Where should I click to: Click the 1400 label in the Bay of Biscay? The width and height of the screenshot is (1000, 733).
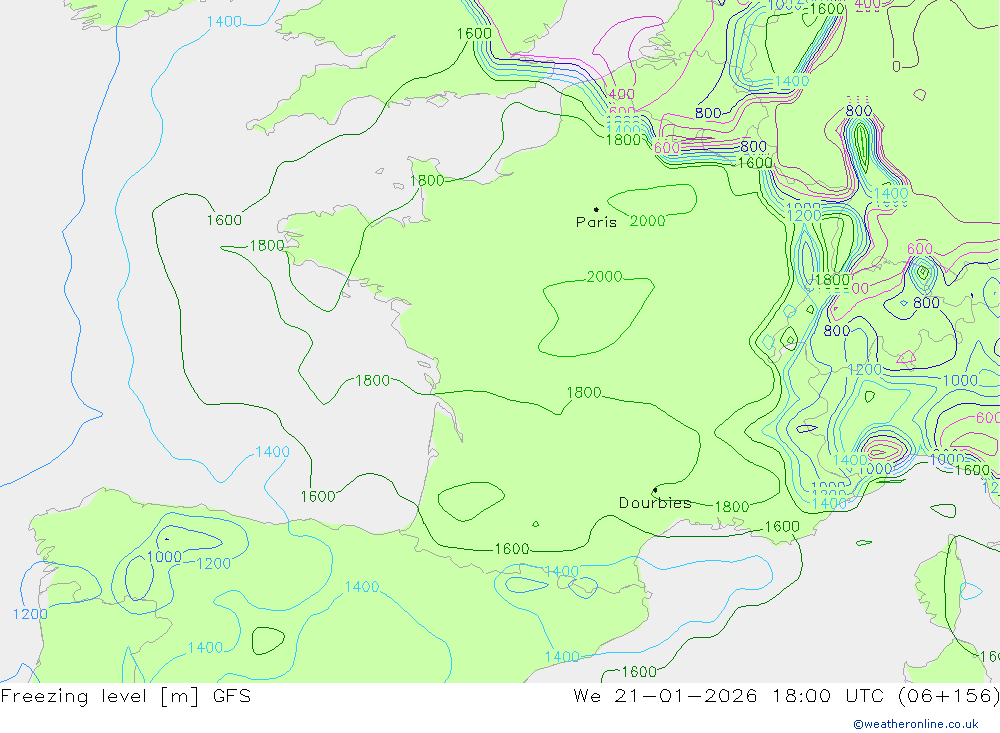[272, 452]
